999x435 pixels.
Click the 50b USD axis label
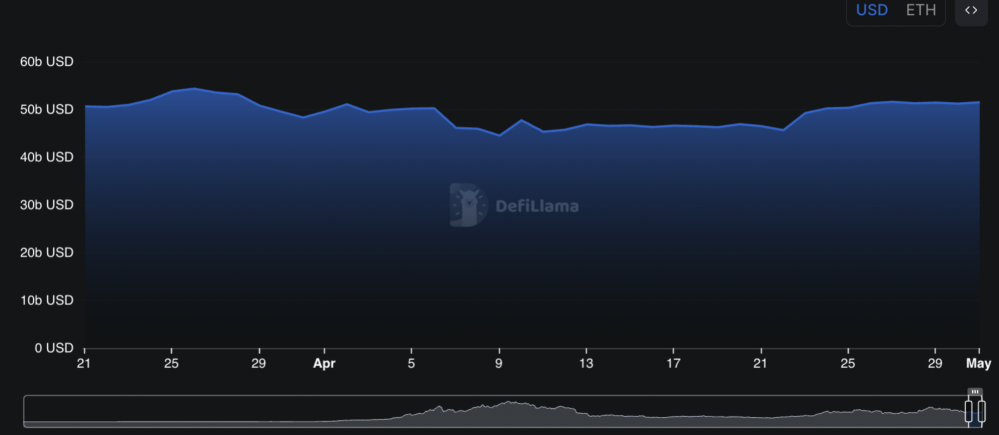[x=47, y=110]
